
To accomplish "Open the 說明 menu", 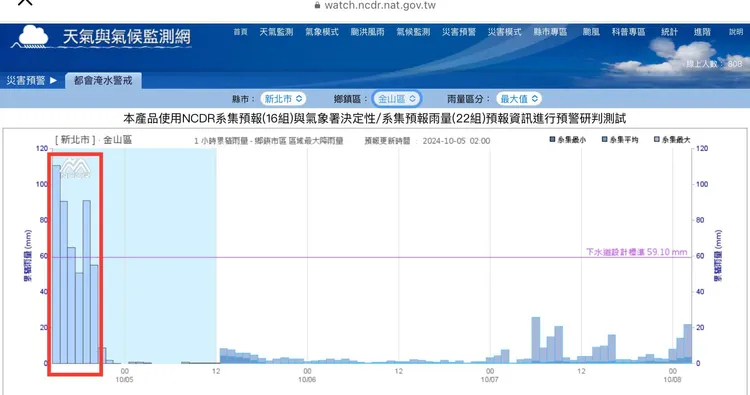I will pyautogui.click(x=736, y=32).
